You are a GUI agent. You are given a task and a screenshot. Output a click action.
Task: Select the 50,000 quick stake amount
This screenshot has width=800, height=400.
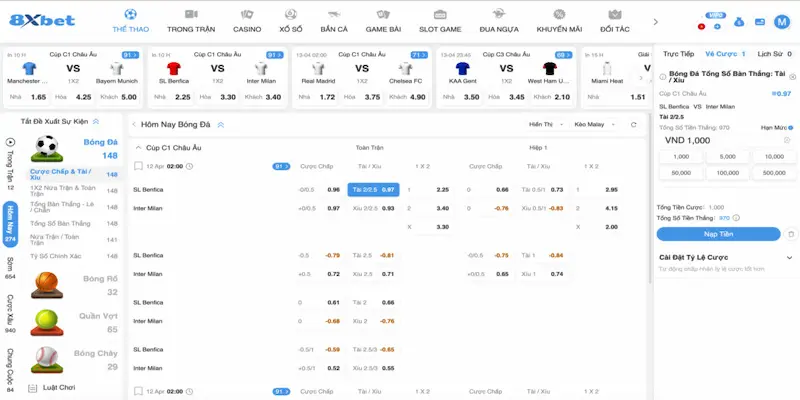(x=680, y=173)
